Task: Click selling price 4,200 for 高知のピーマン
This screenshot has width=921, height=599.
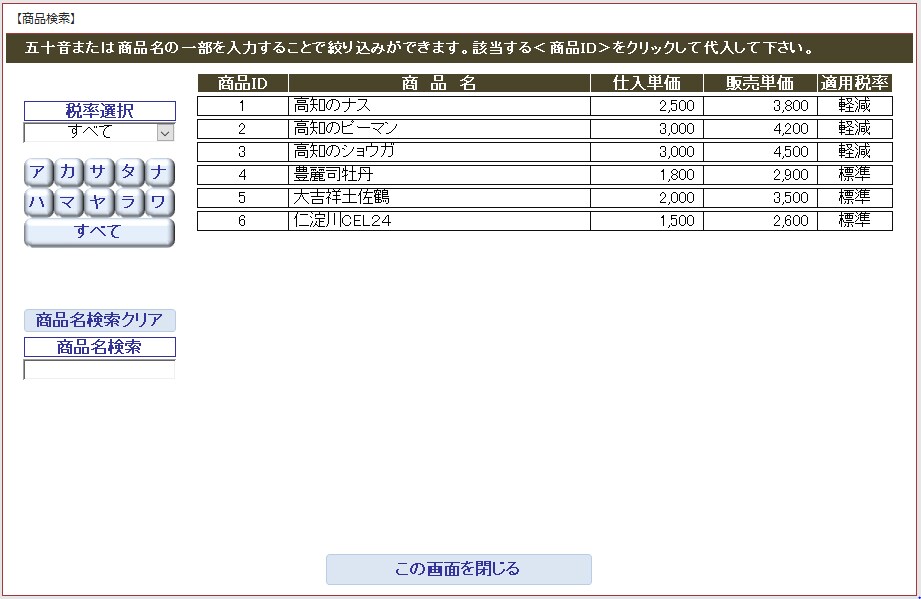Action: tap(760, 129)
